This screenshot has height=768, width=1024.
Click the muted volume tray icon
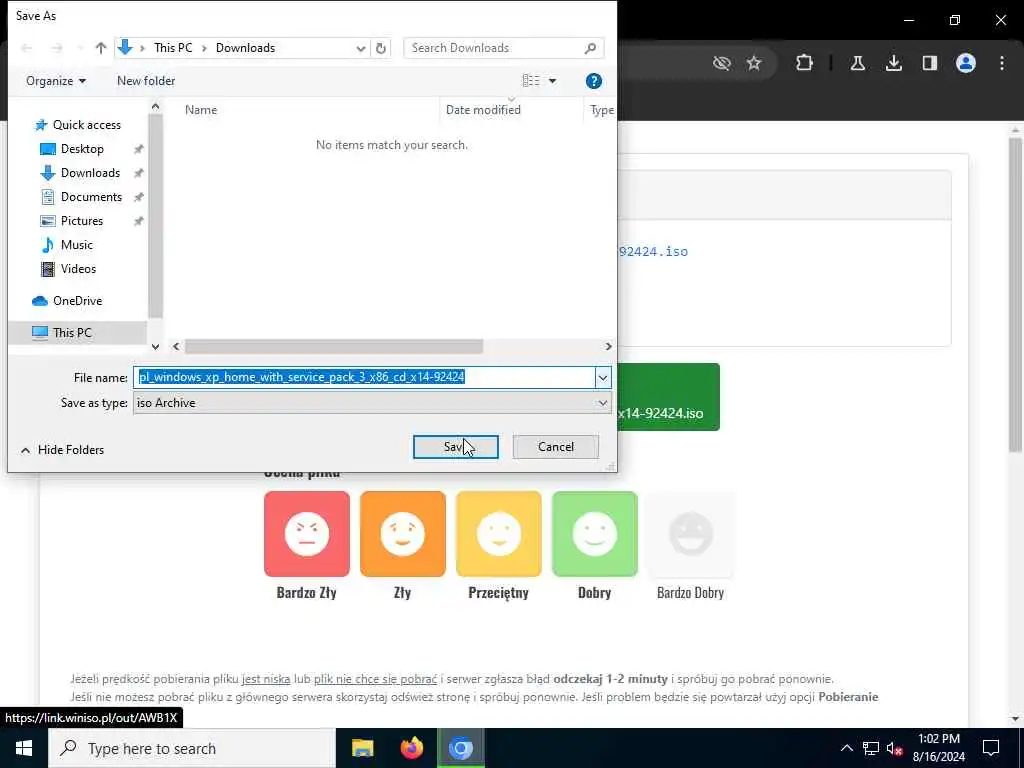tap(894, 748)
